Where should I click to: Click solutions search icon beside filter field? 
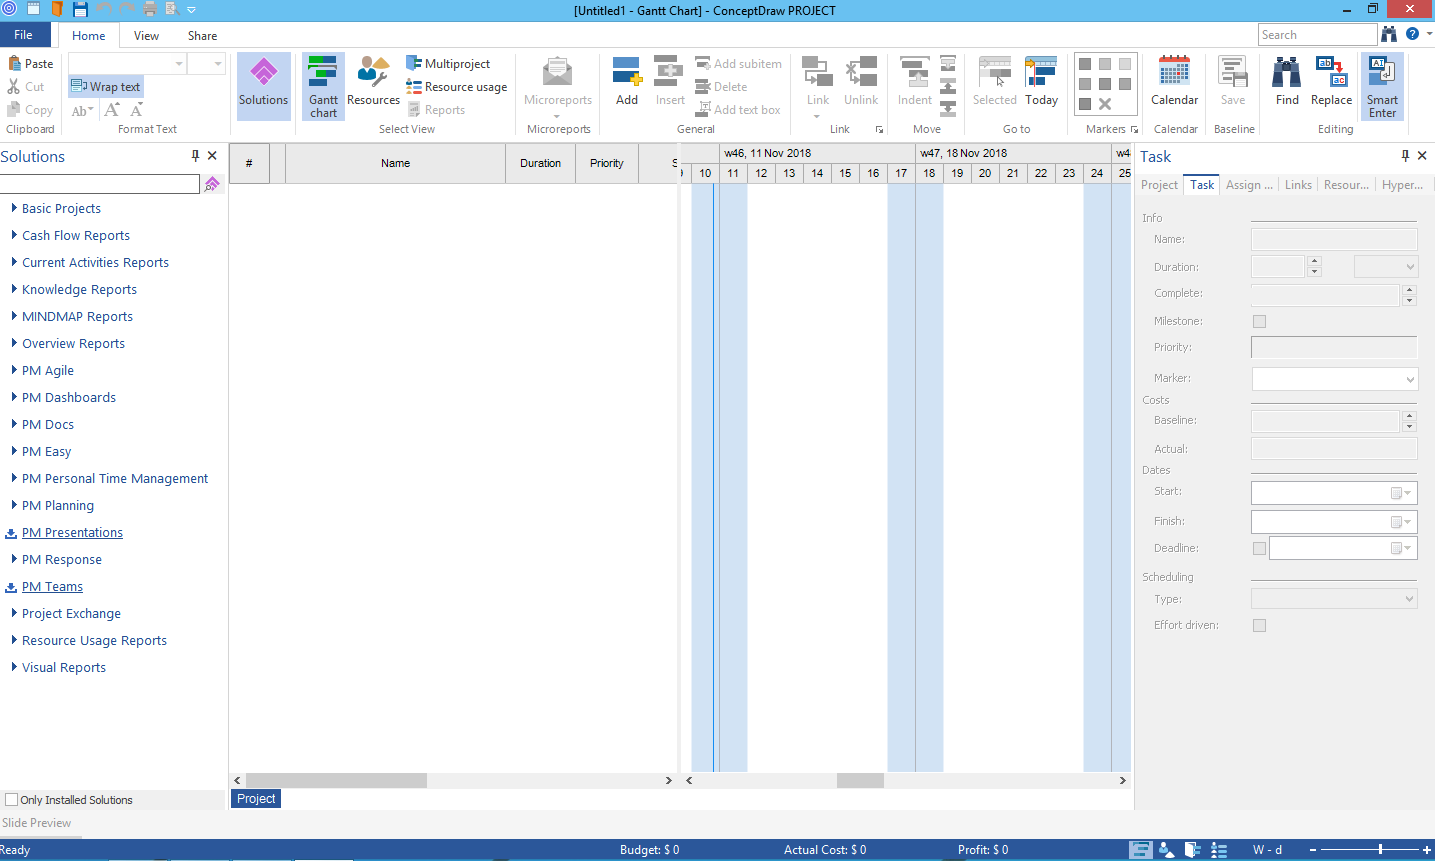212,184
